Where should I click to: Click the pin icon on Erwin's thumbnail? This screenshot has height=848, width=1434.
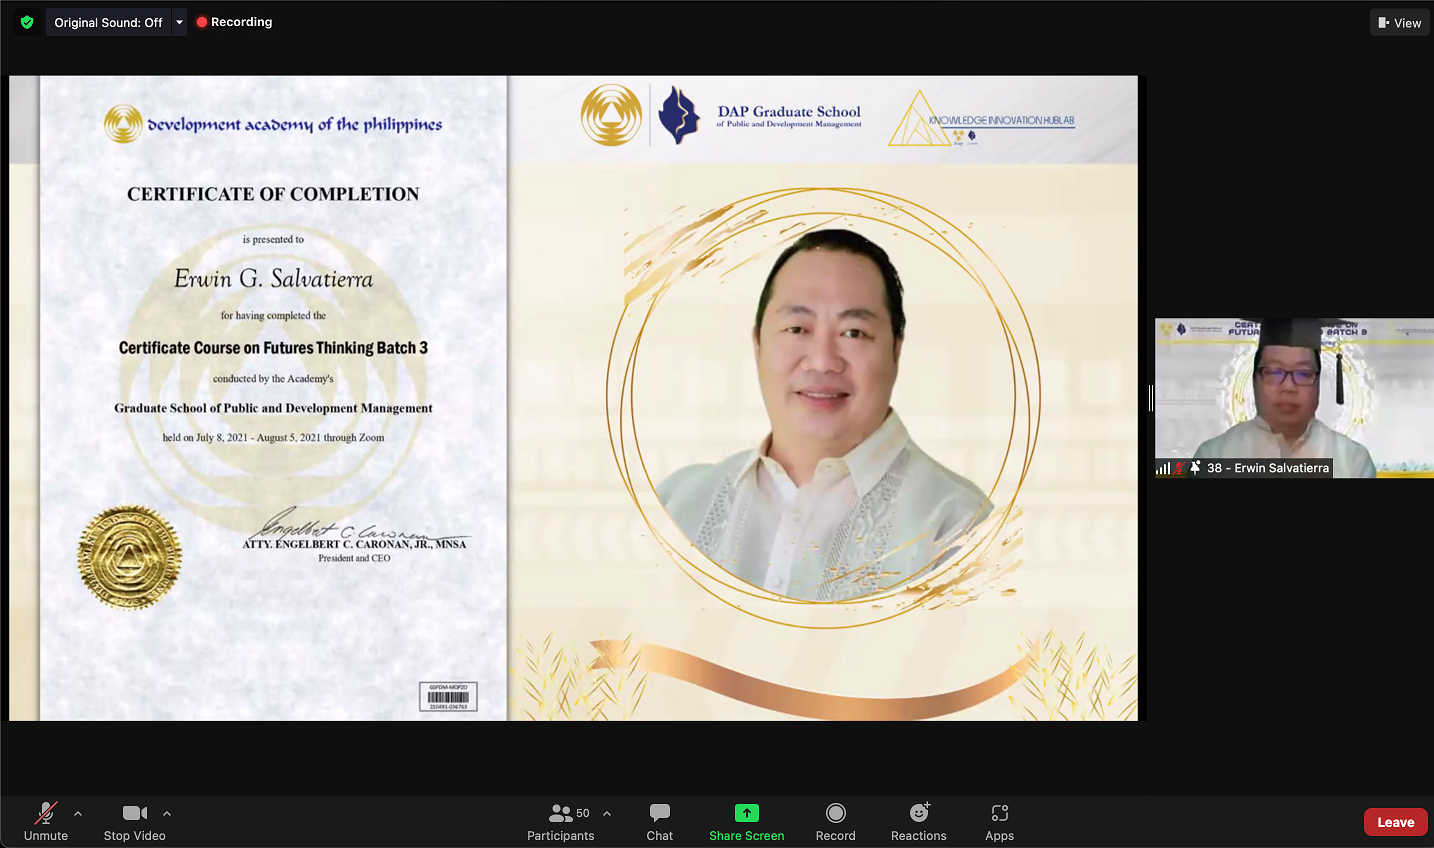point(1195,468)
